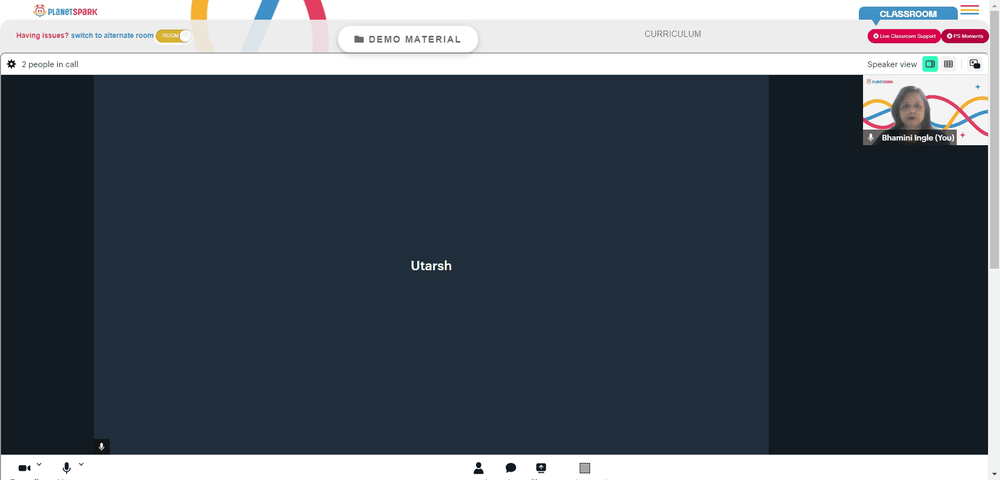Open the chat bubble icon
The image size is (1000, 480).
point(510,468)
